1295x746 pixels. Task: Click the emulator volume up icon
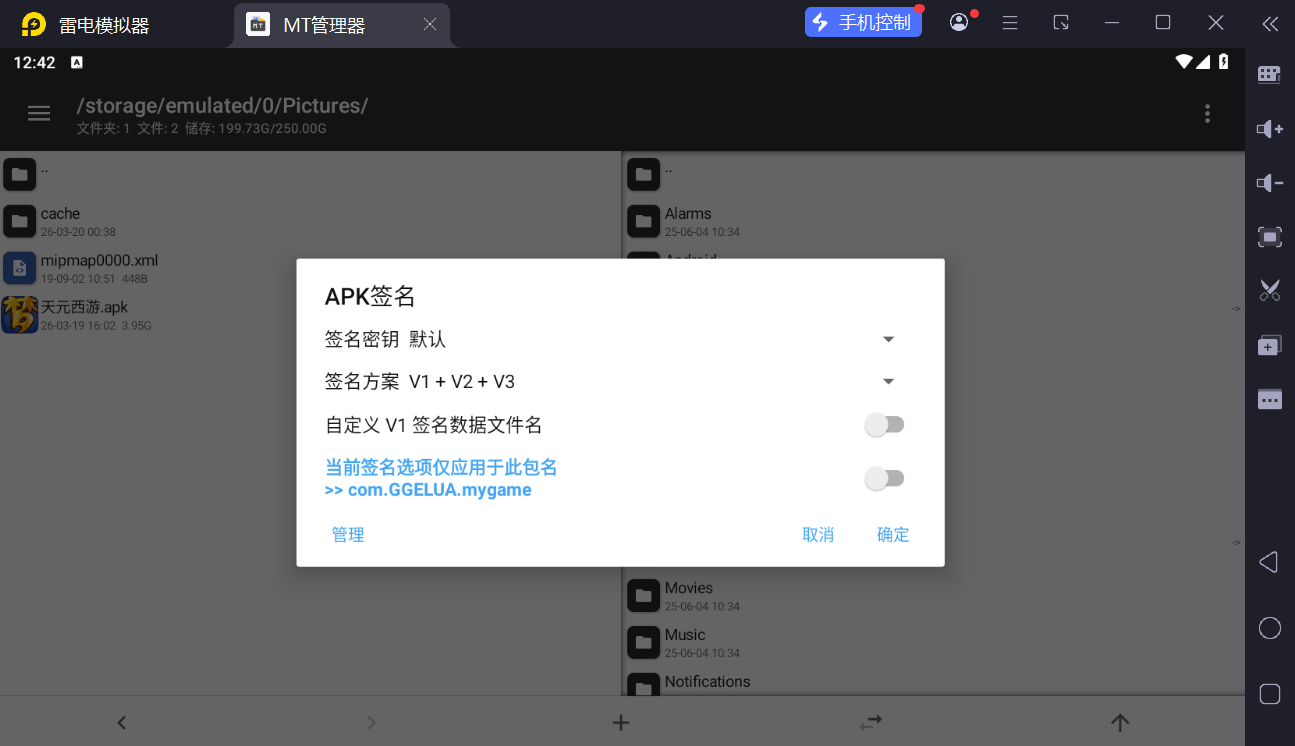click(x=1269, y=129)
